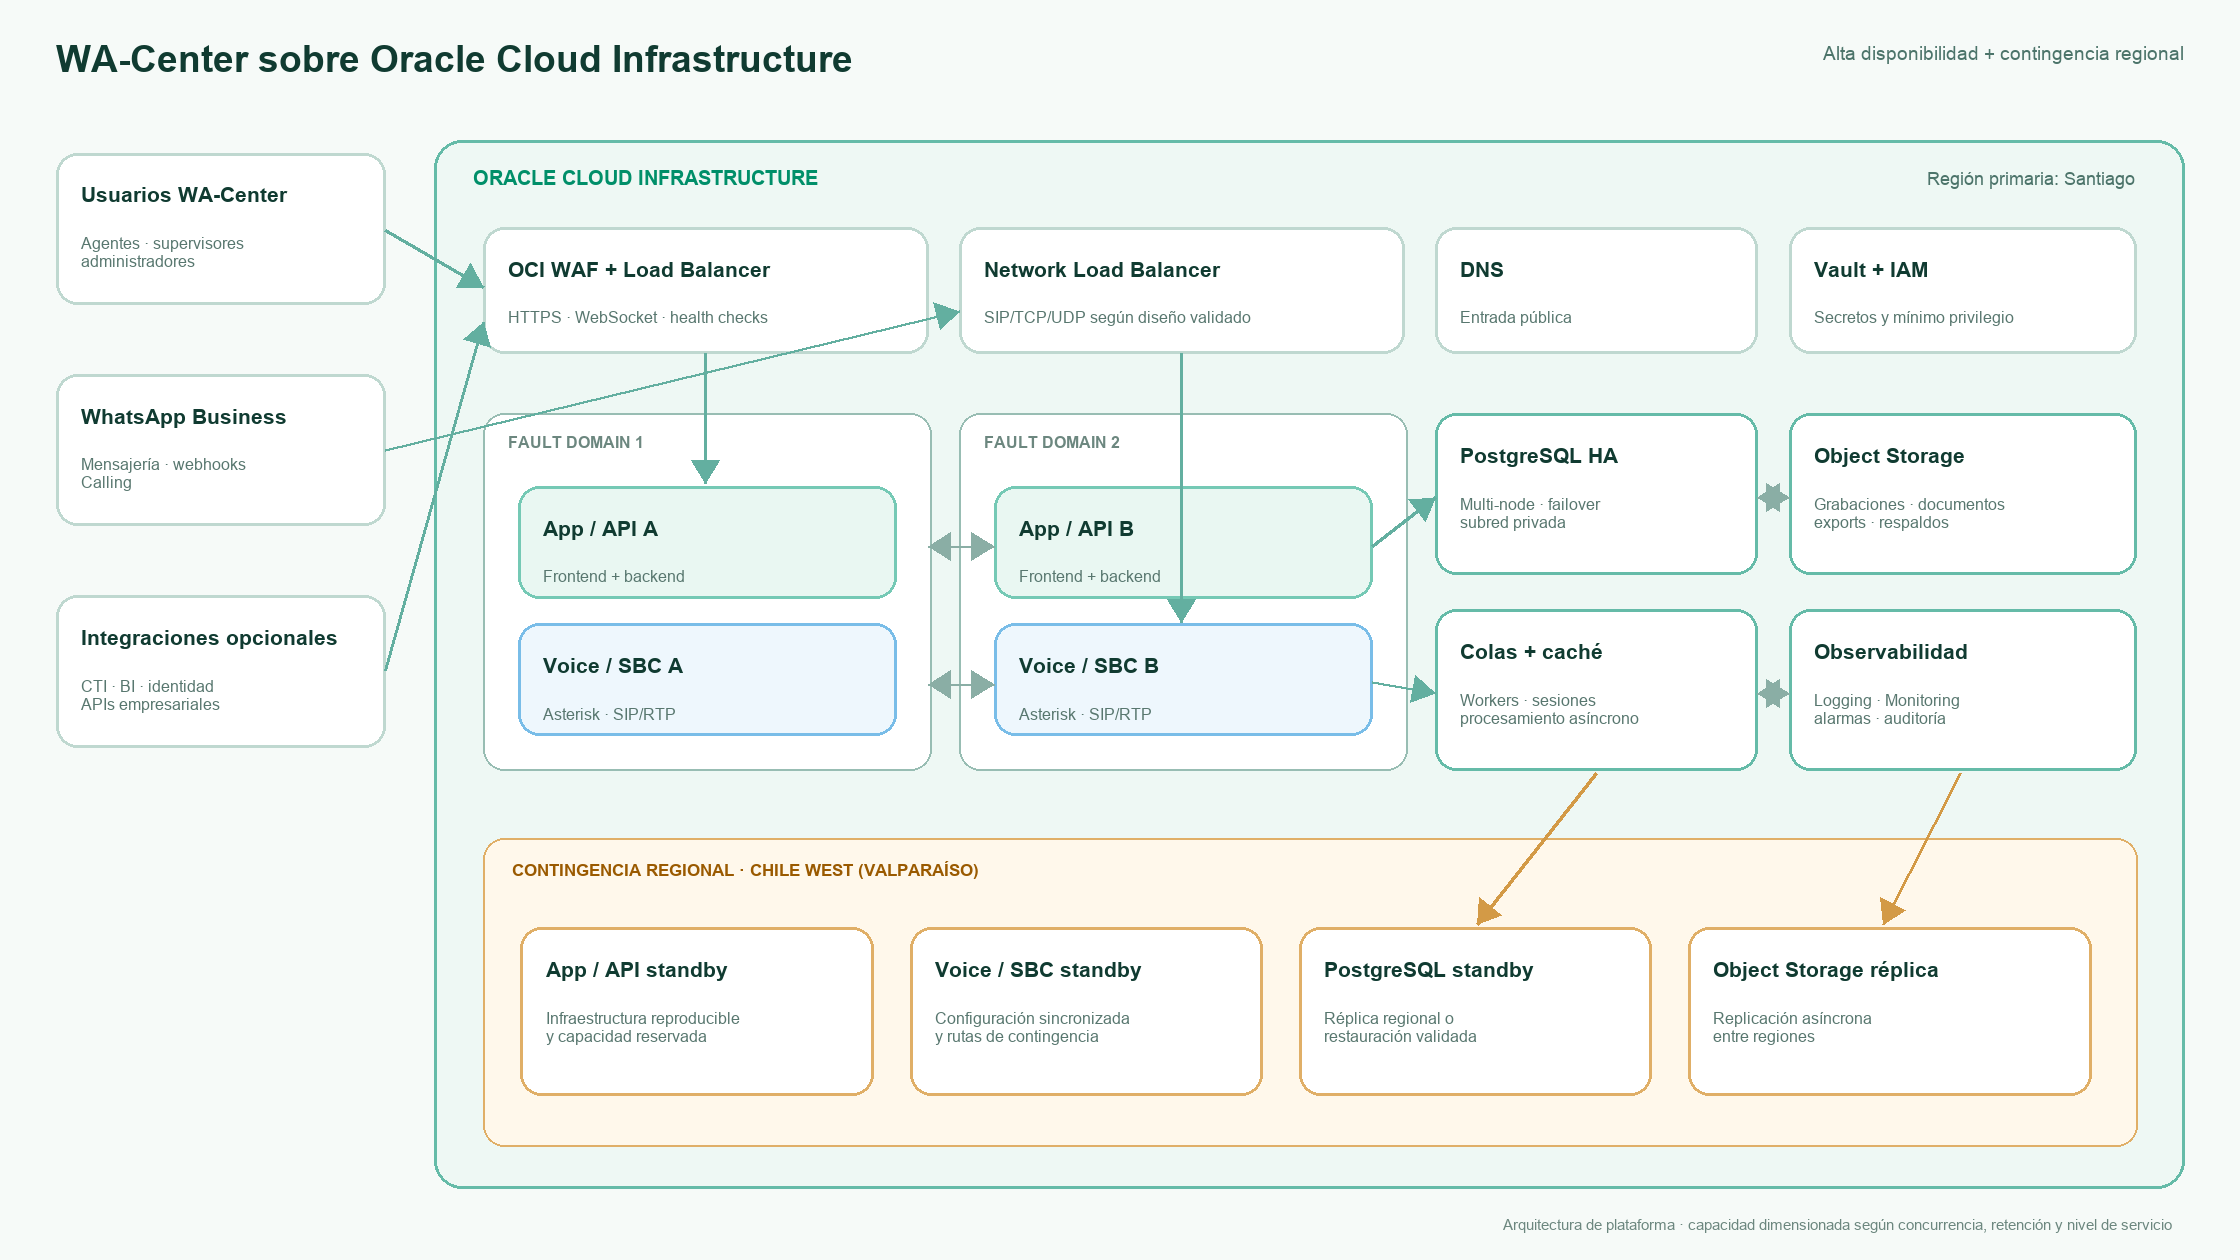The width and height of the screenshot is (2240, 1260).
Task: Click the App / API B node
Action: 1183,543
